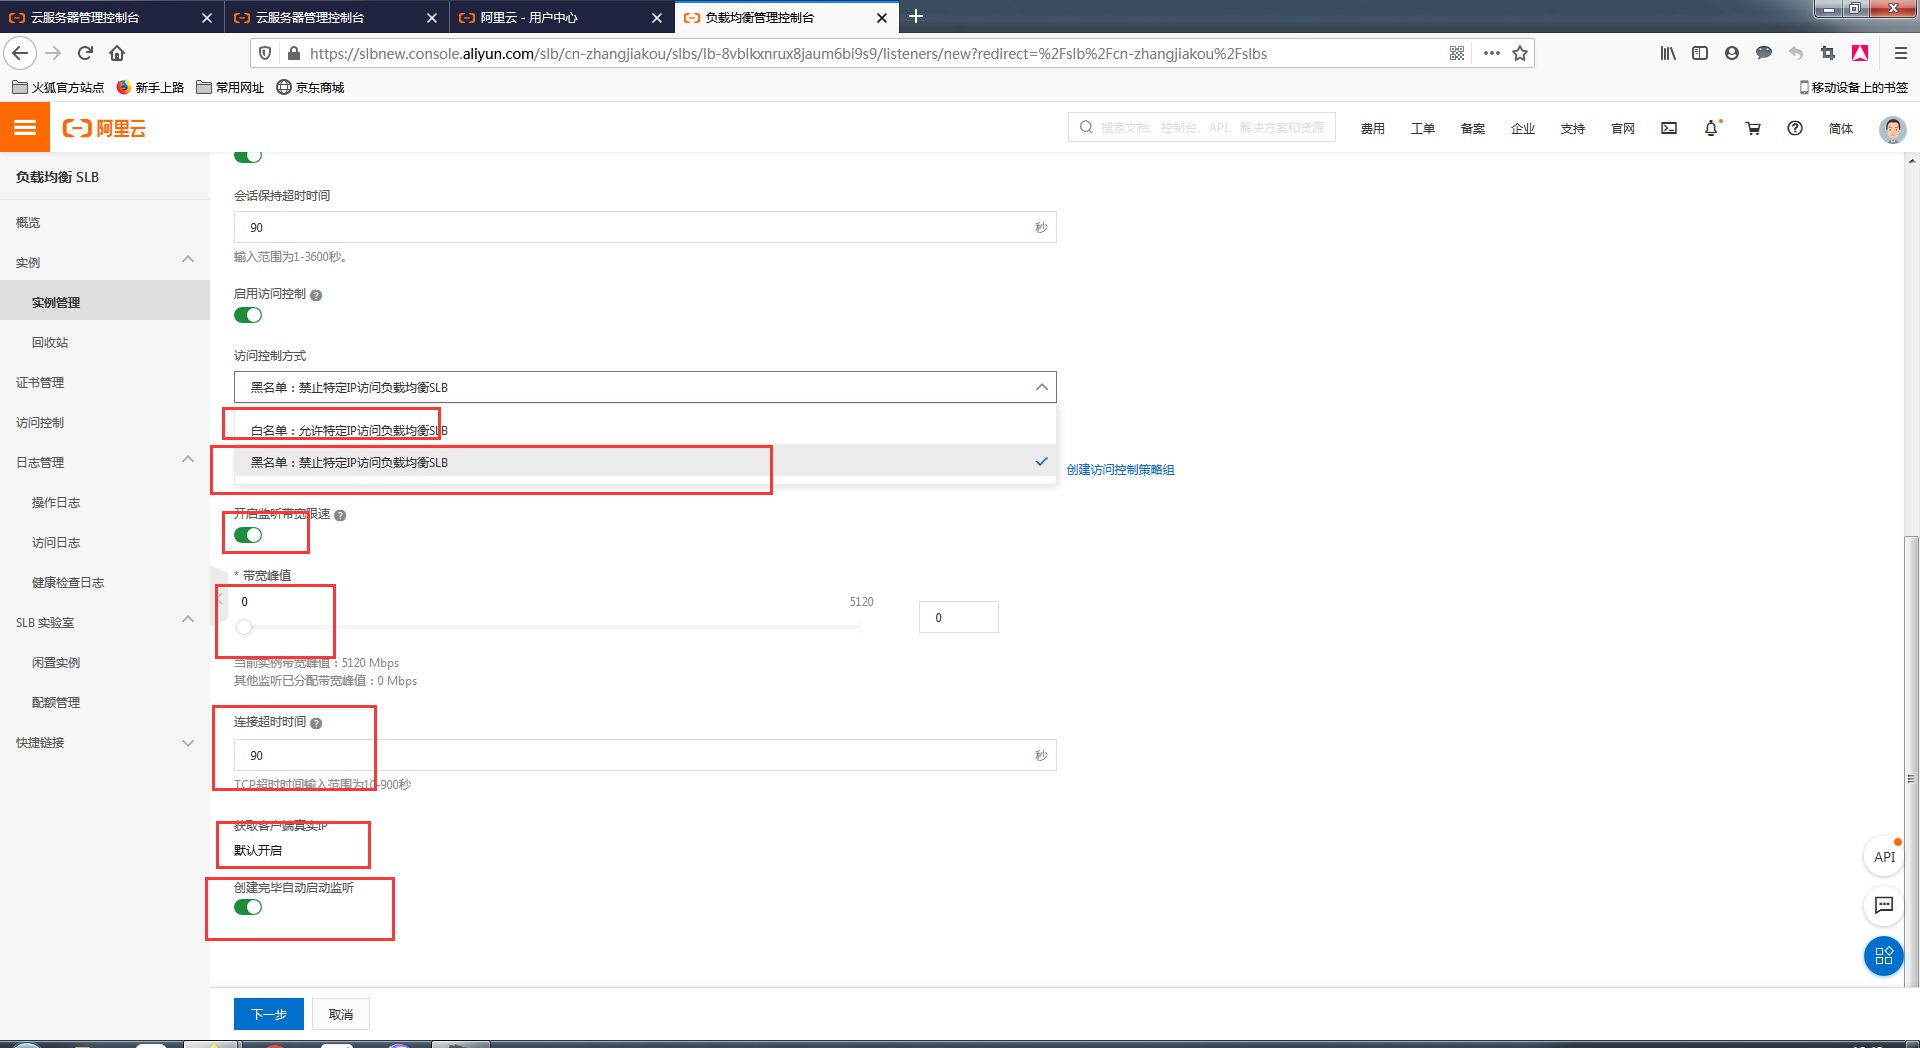The image size is (1920, 1048).
Task: Open the floating API panel icon
Action: click(x=1883, y=857)
